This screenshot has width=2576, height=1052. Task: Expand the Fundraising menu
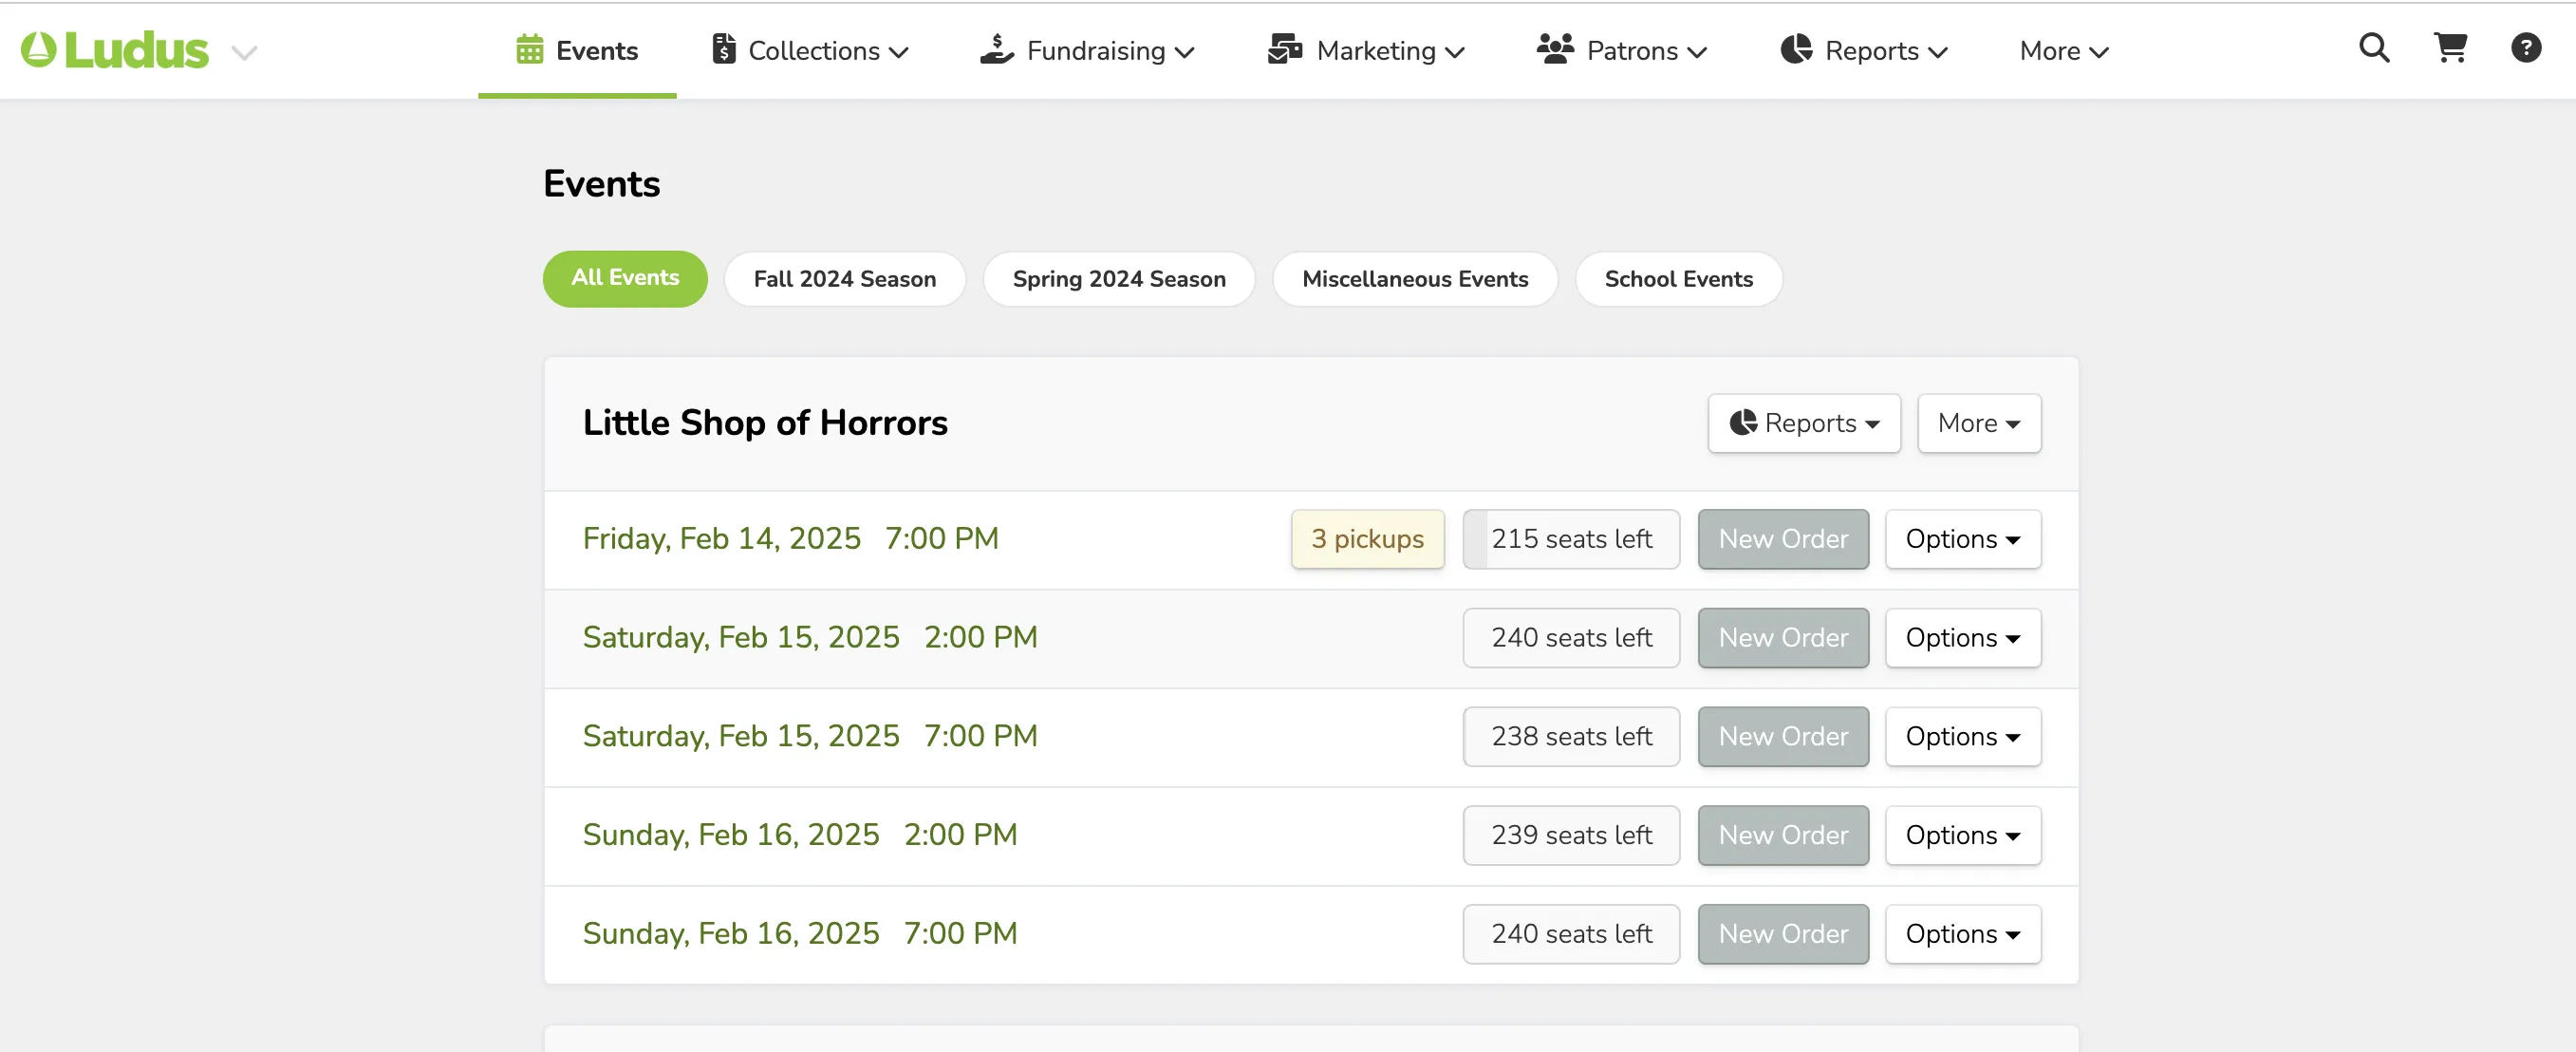[1087, 50]
